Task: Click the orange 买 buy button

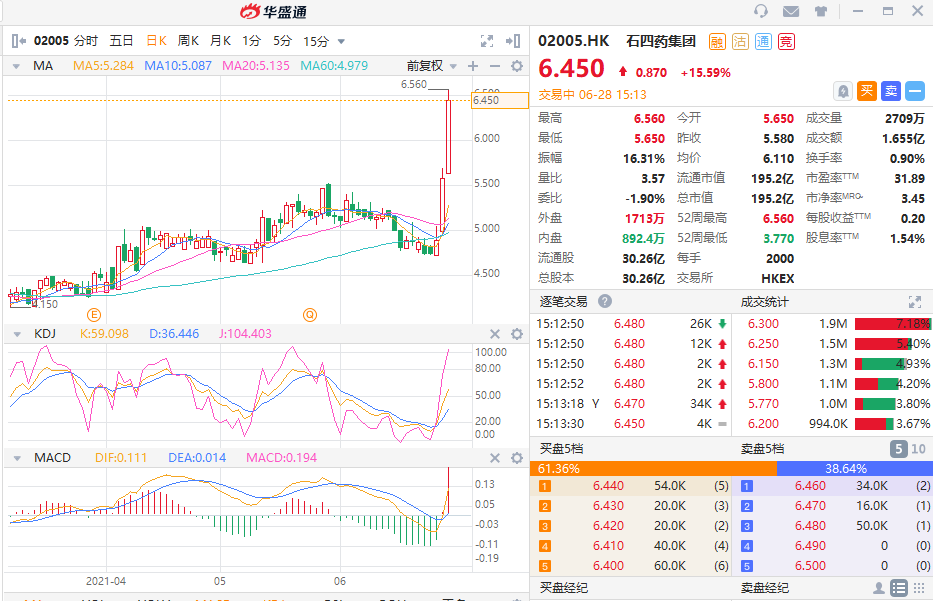Action: pos(867,91)
